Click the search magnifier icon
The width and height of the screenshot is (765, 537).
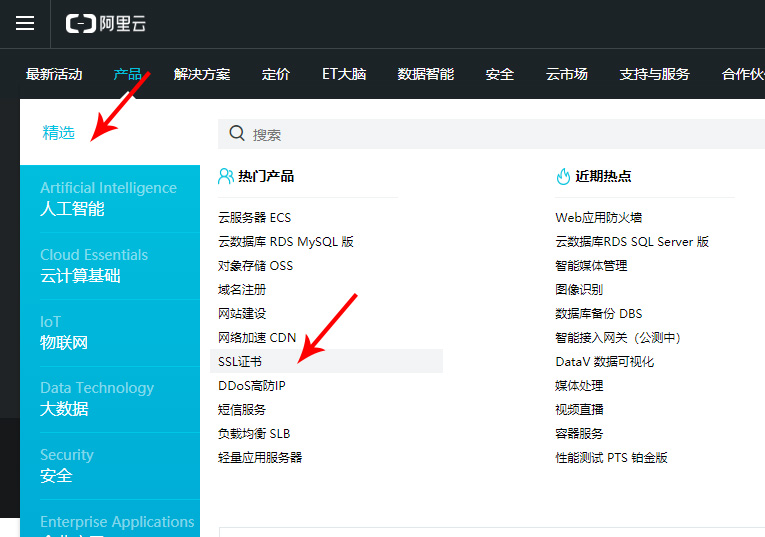(237, 133)
